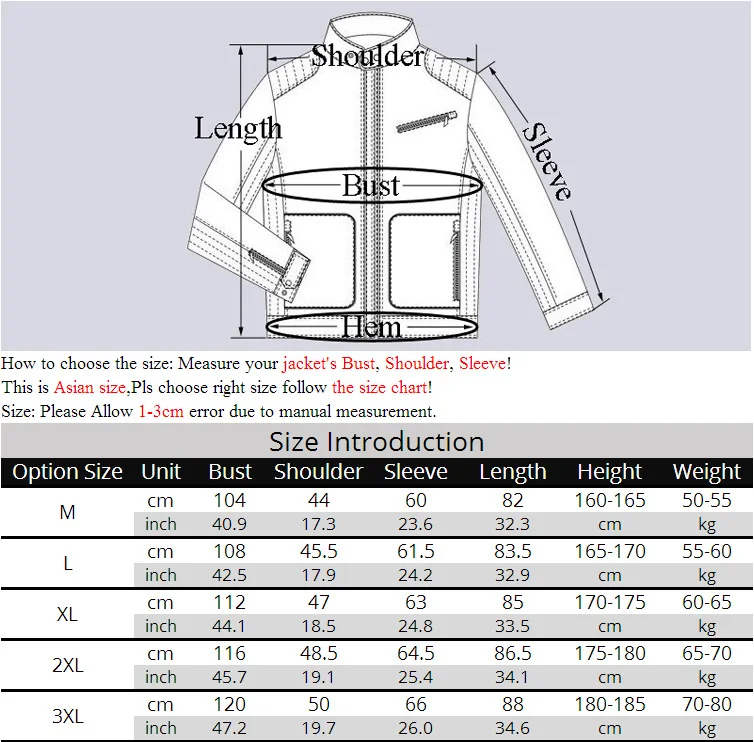The height and width of the screenshot is (742, 754).
Task: Click the M shoulder value 44
Action: (318, 500)
